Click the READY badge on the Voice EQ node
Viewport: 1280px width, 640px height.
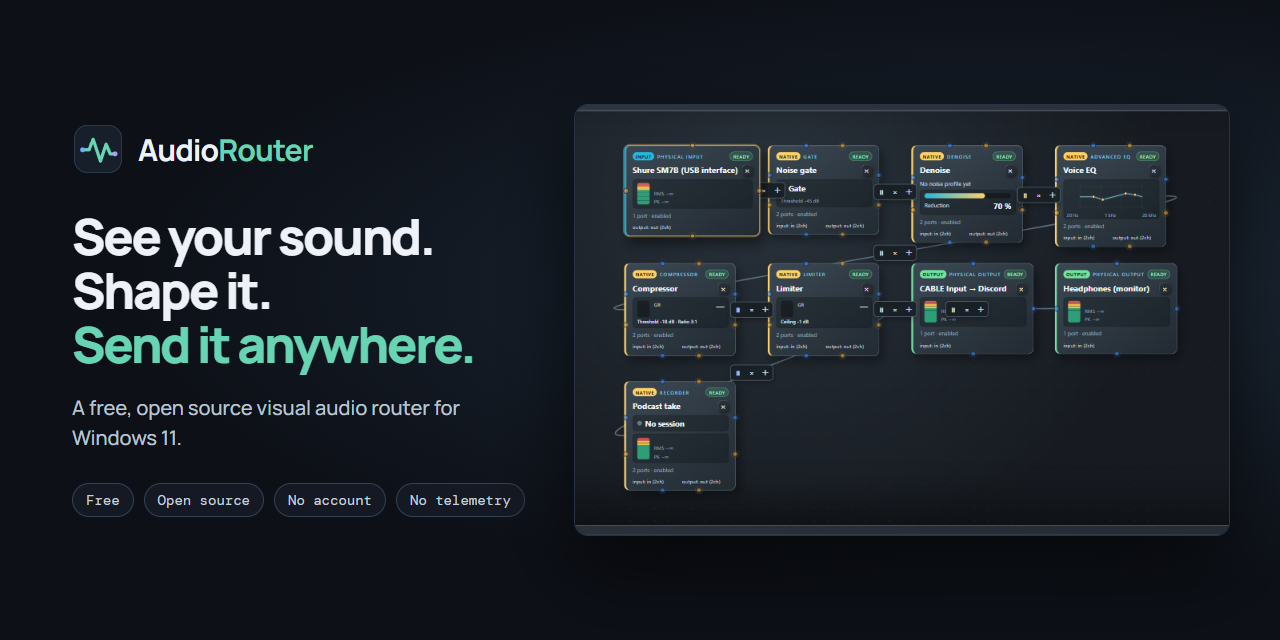1148,156
